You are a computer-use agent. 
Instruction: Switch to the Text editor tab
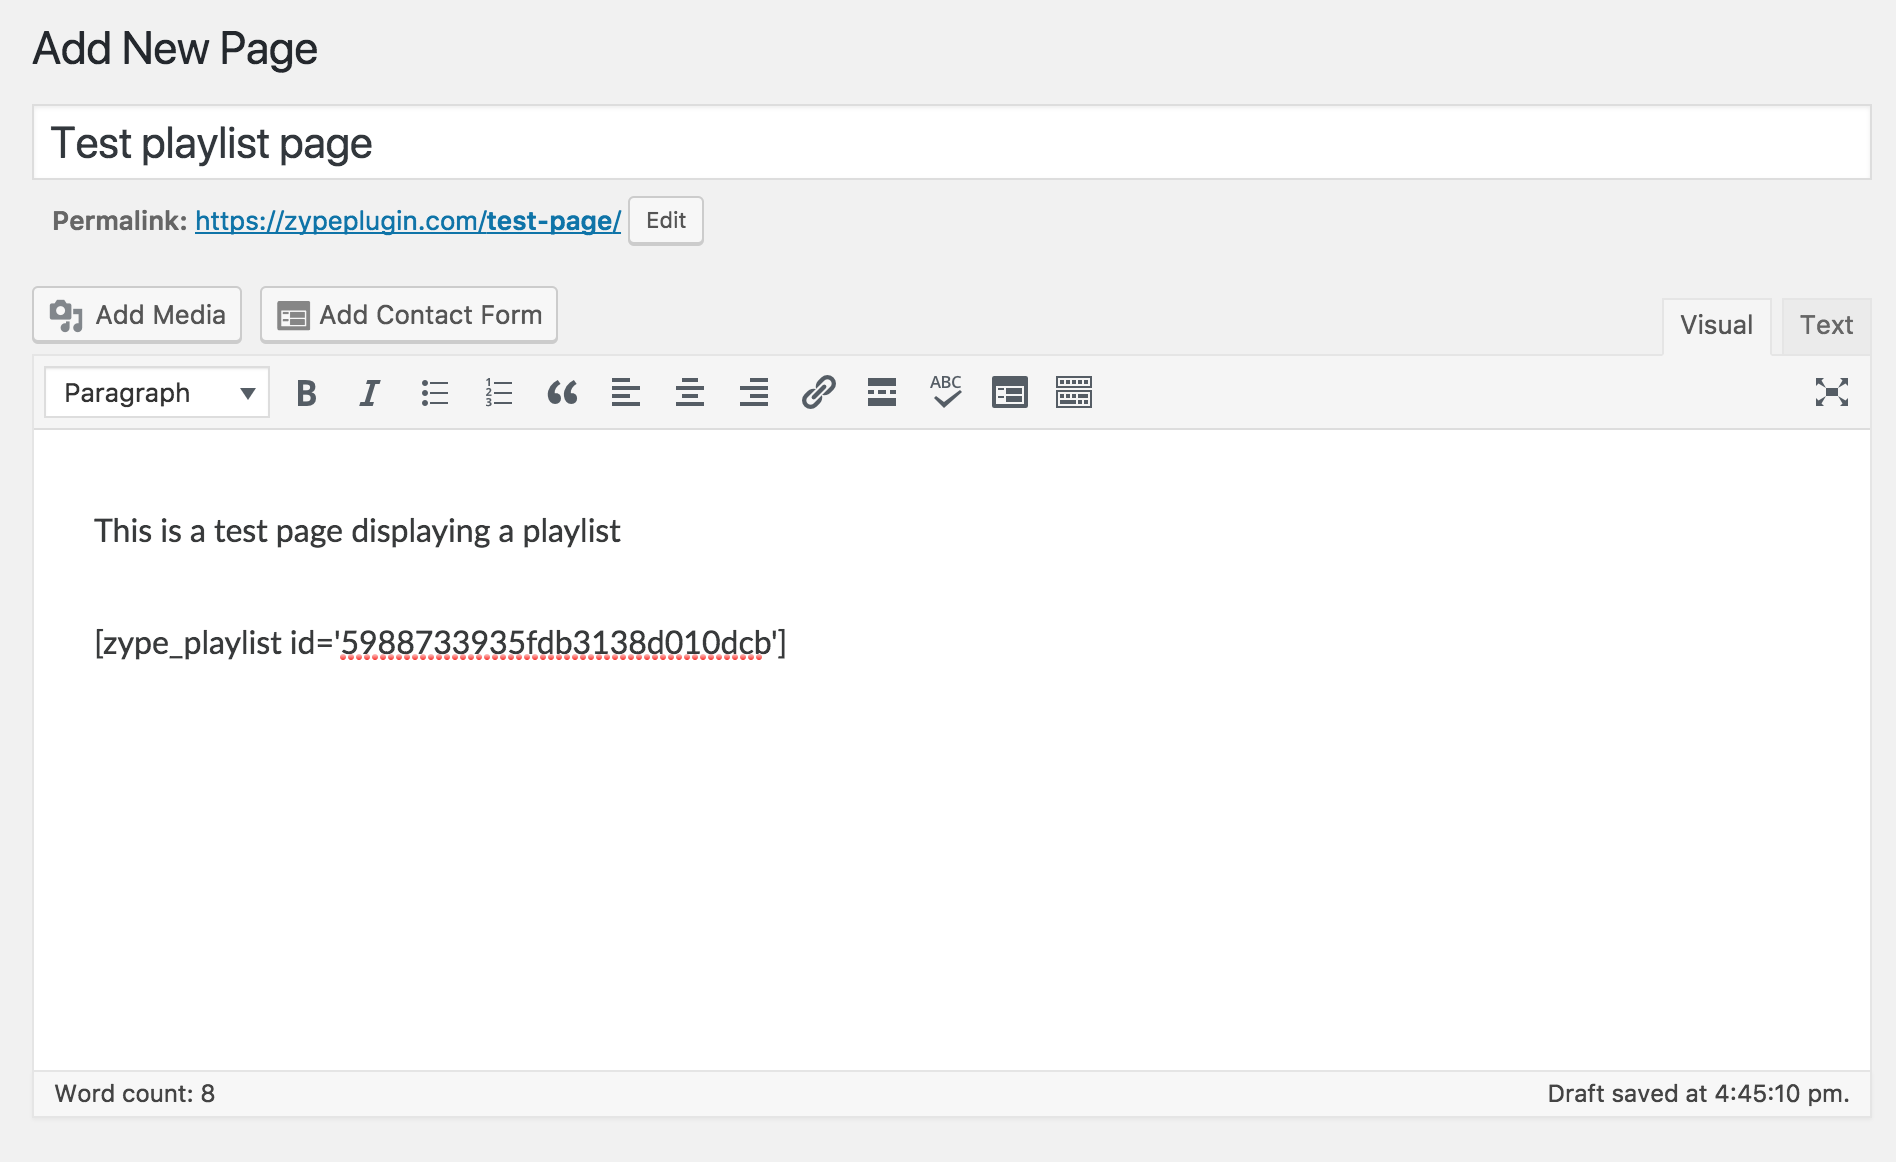click(x=1826, y=326)
